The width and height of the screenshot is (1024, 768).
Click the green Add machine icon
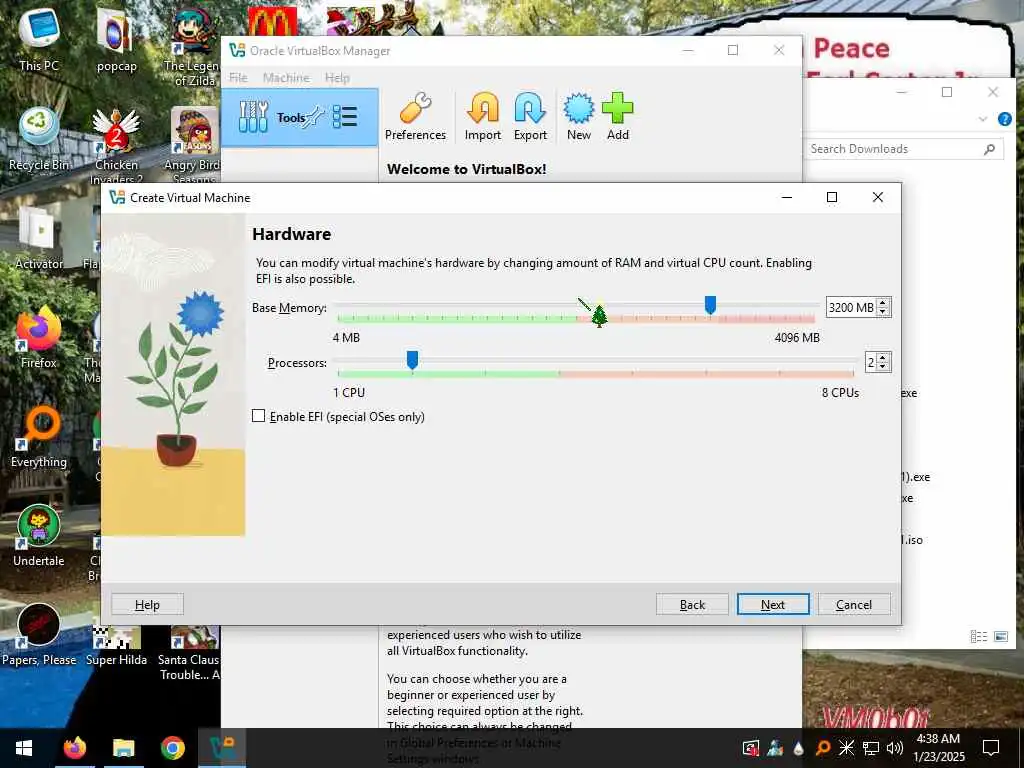[x=617, y=116]
